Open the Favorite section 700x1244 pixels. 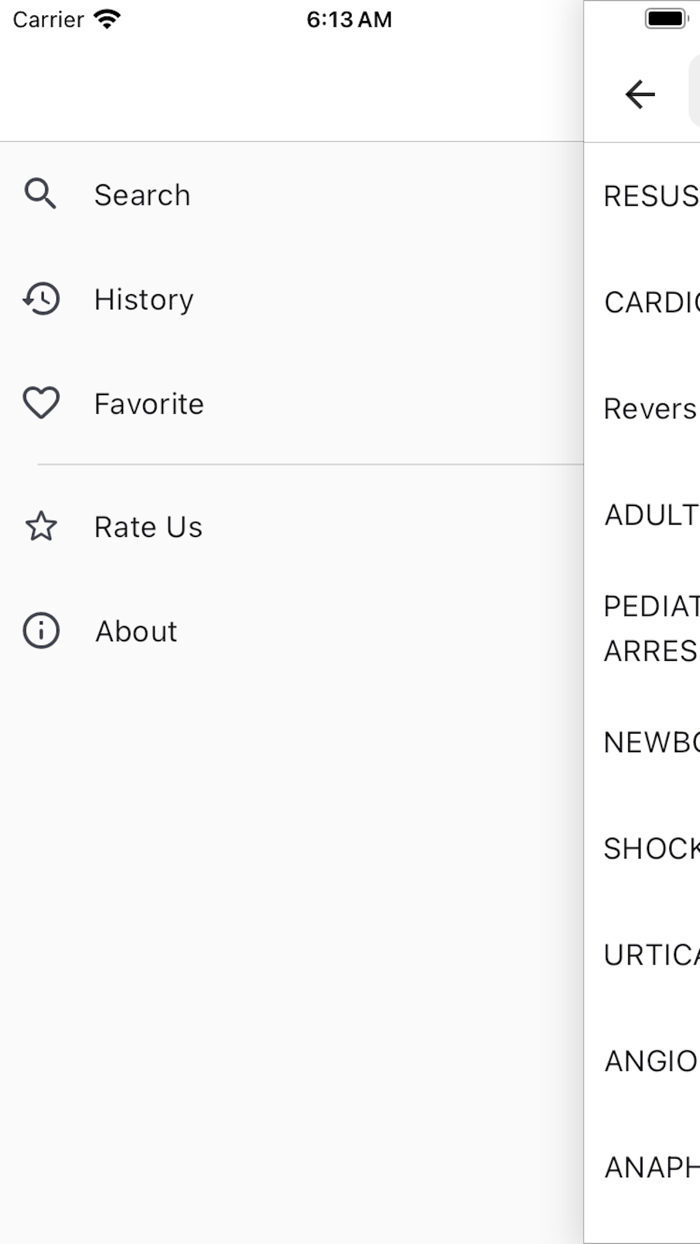coord(148,404)
